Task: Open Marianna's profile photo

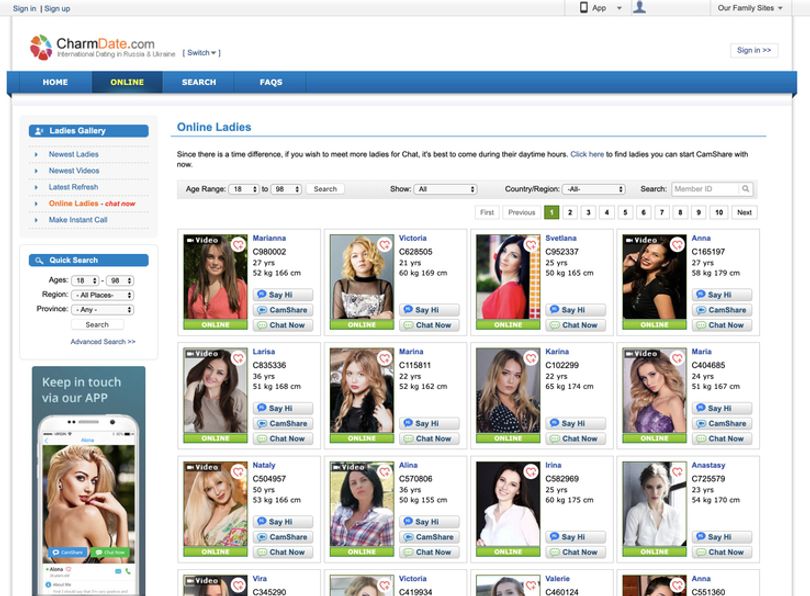Action: pyautogui.click(x=215, y=277)
